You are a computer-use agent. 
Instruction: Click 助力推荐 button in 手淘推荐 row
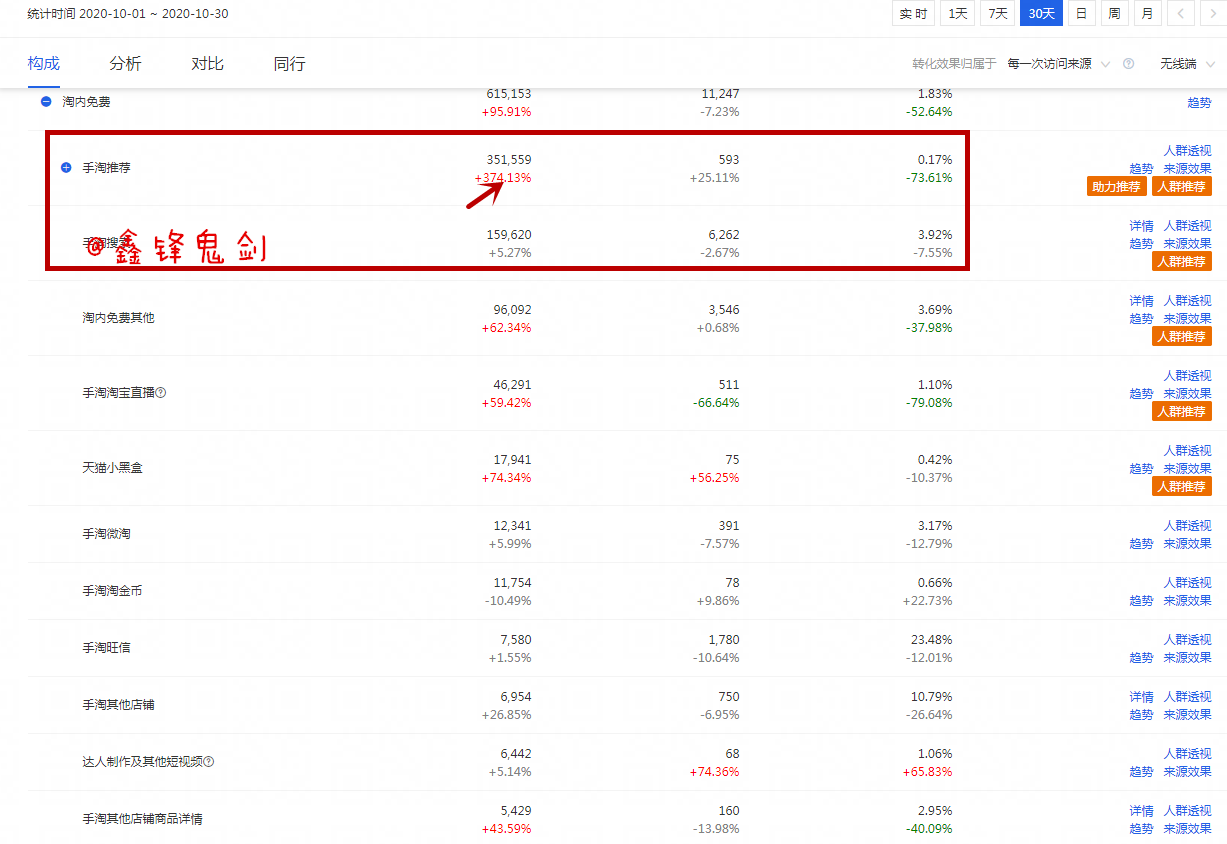pyautogui.click(x=1116, y=187)
